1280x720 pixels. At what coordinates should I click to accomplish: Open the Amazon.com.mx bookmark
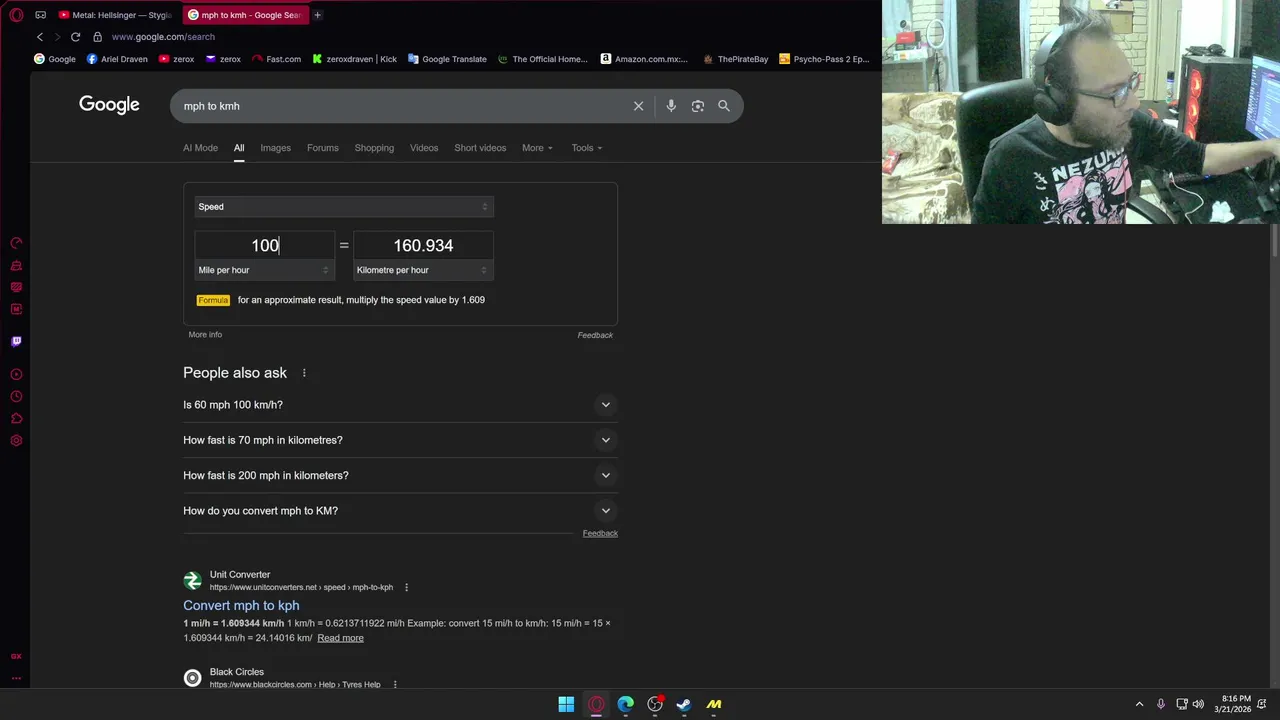pyautogui.click(x=644, y=59)
